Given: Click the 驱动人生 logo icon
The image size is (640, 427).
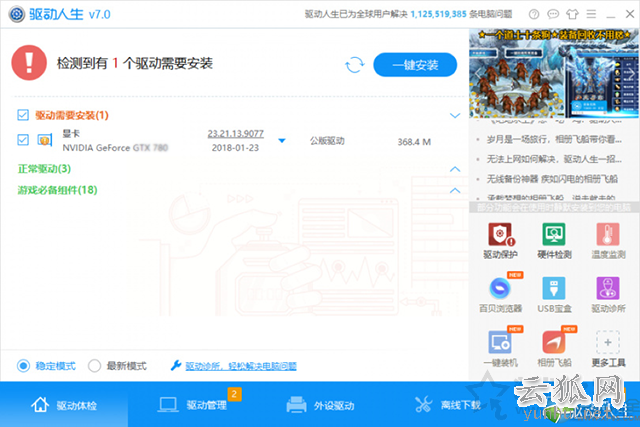Looking at the screenshot, I should point(17,14).
